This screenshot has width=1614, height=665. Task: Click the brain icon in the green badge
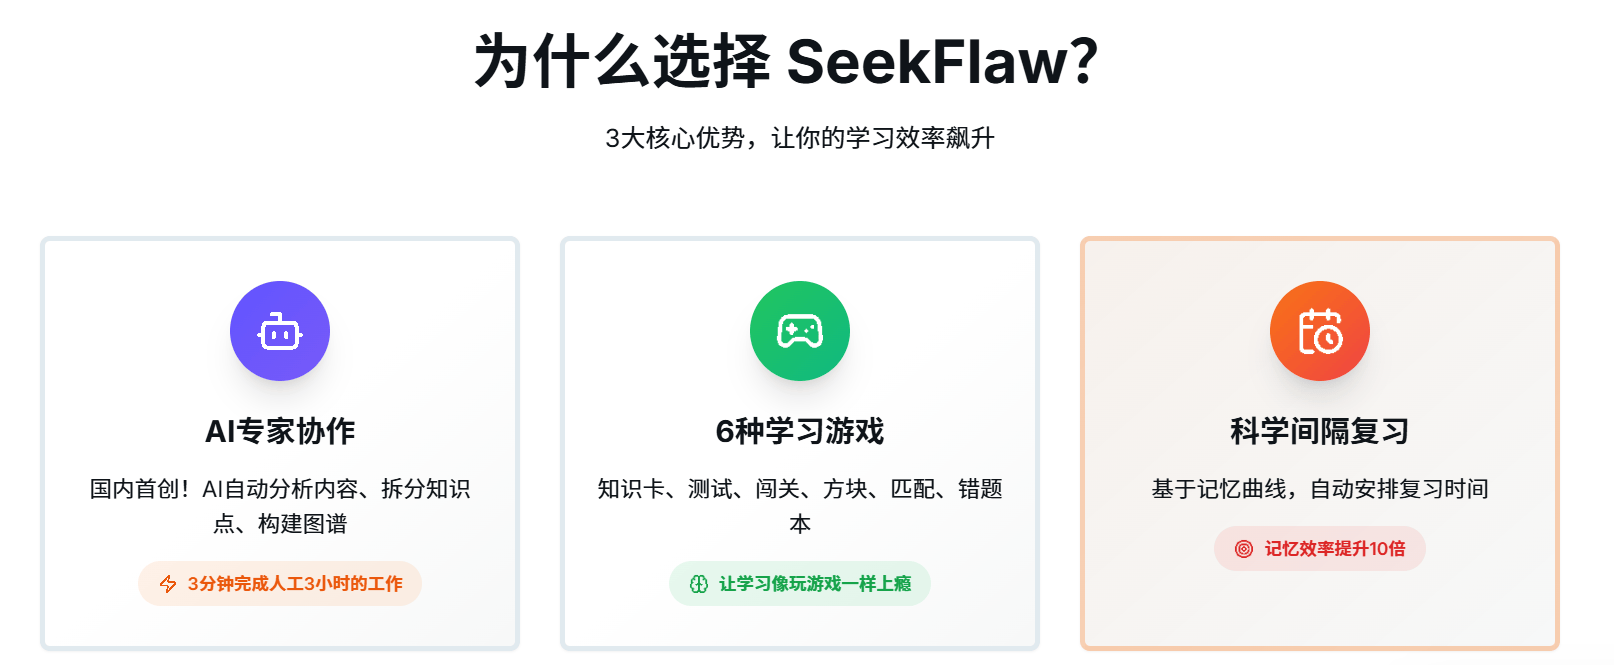pos(699,584)
